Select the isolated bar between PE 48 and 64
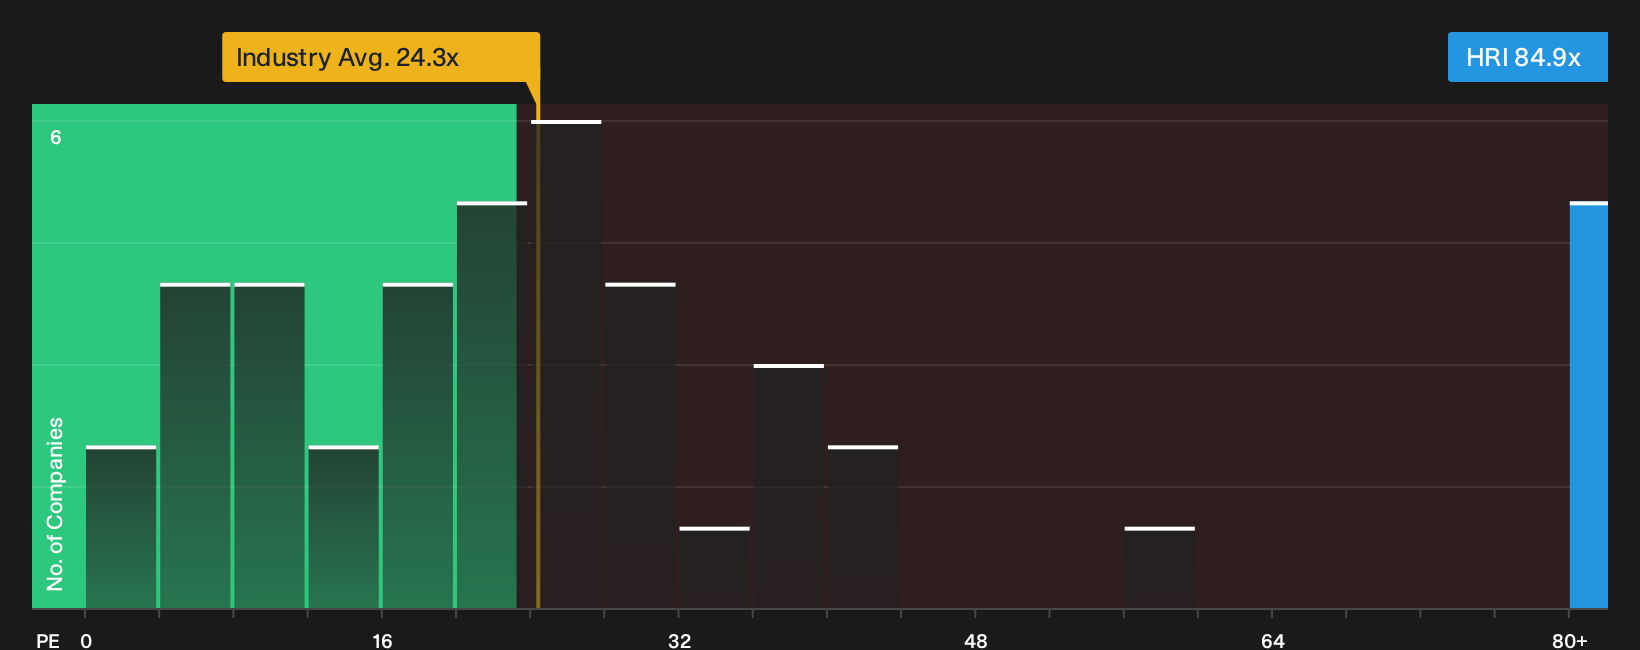Viewport: 1640px width, 650px height. coord(1160,567)
